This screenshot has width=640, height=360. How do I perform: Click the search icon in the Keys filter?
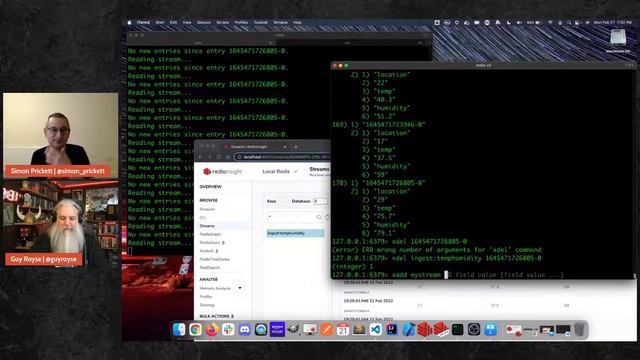(319, 217)
